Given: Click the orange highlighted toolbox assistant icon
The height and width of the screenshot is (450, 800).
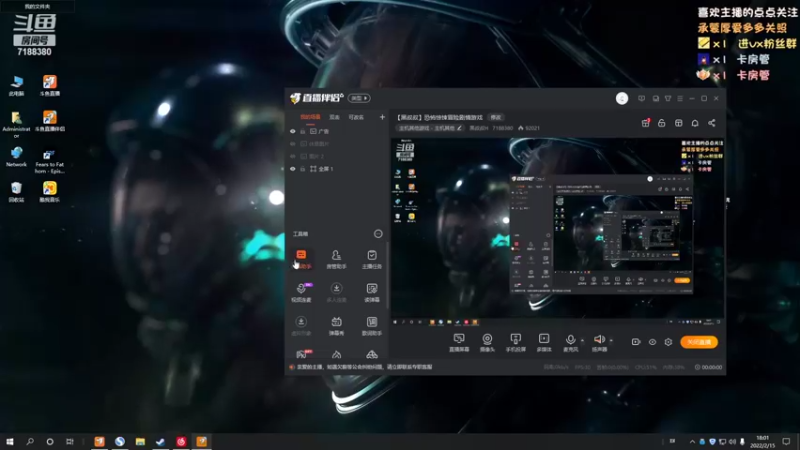Looking at the screenshot, I should (x=302, y=259).
